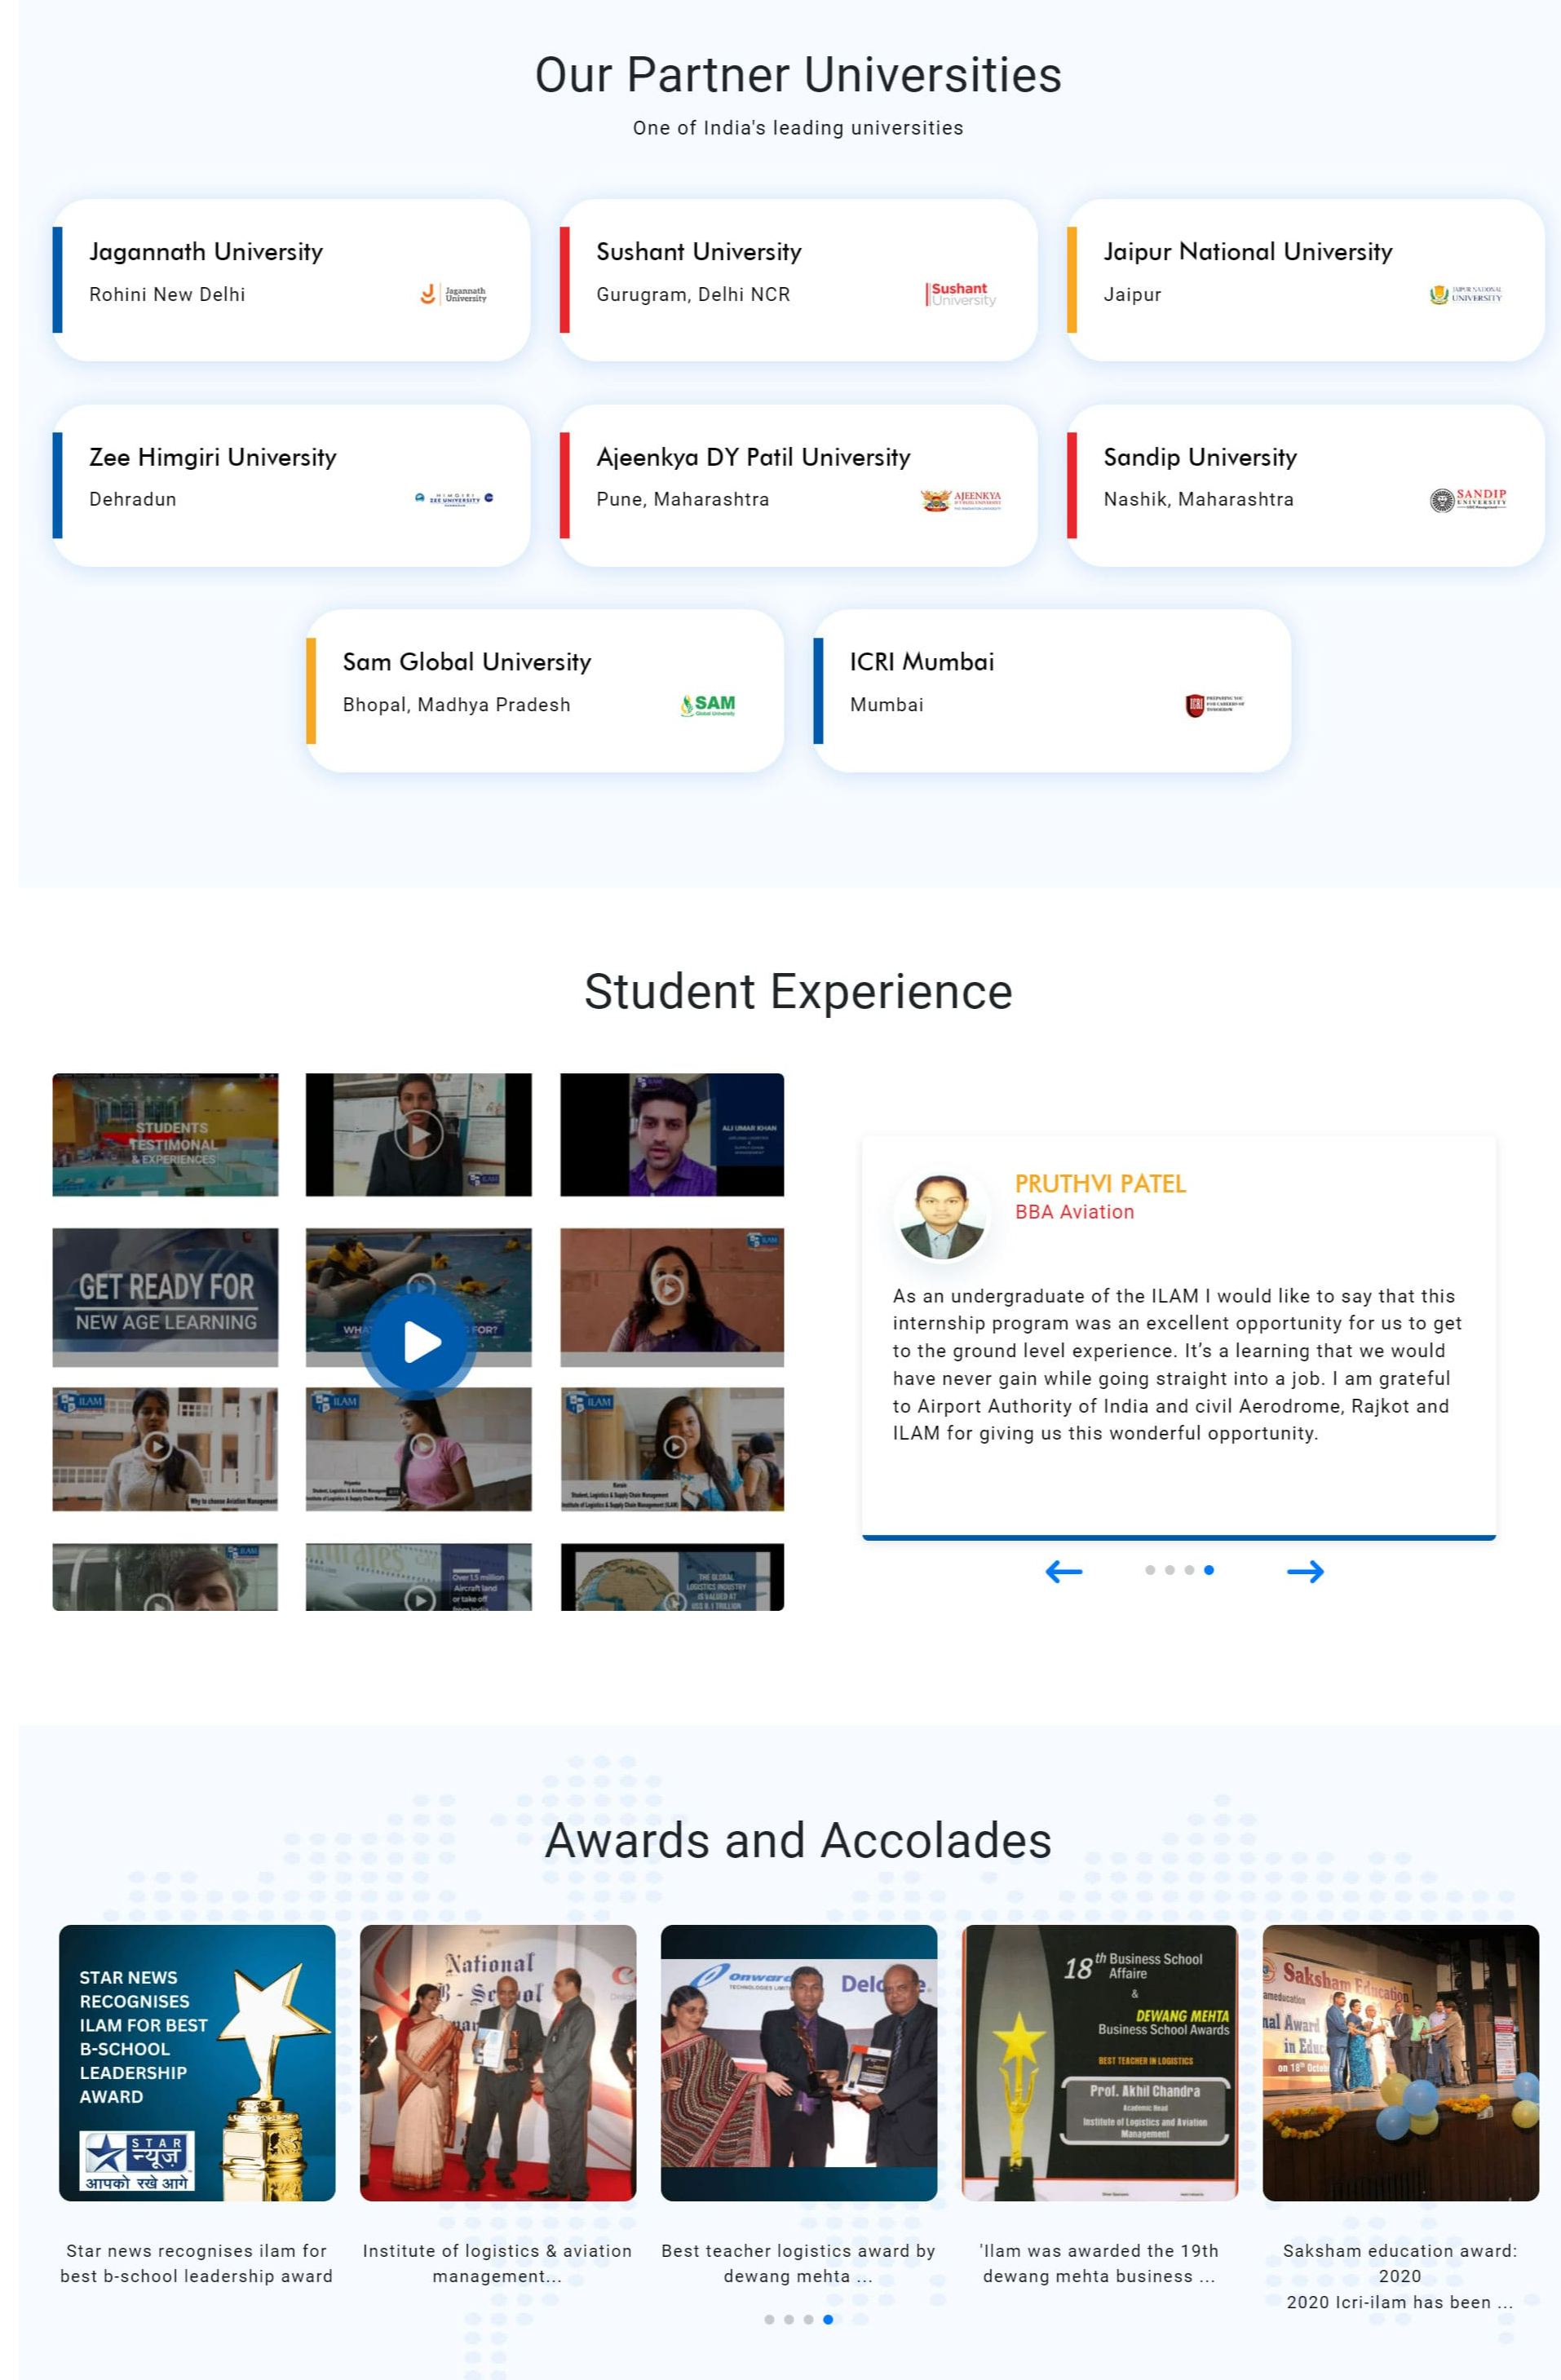Viewport: 1561px width, 2380px height.
Task: Click the SAM Global University logo
Action: tap(708, 705)
